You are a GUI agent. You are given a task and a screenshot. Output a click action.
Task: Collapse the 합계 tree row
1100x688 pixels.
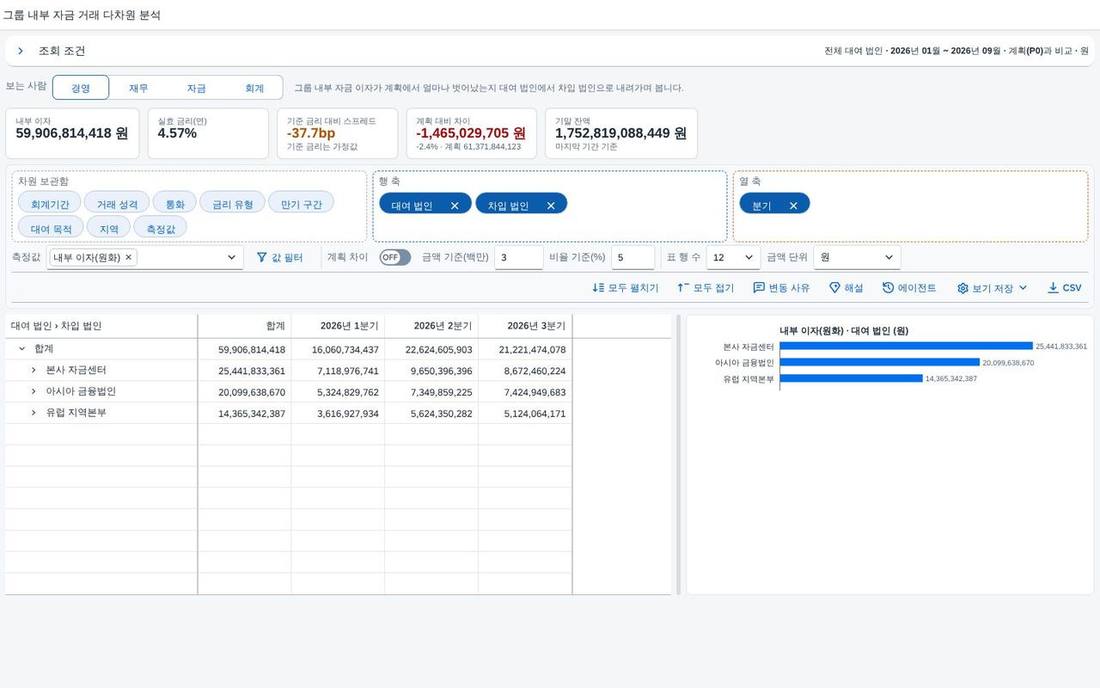22,349
